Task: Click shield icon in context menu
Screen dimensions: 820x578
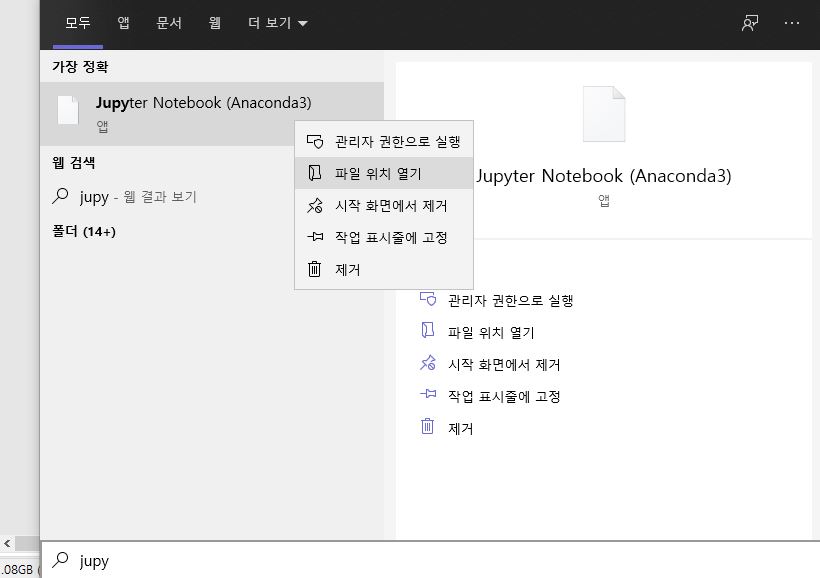Action: tap(315, 141)
